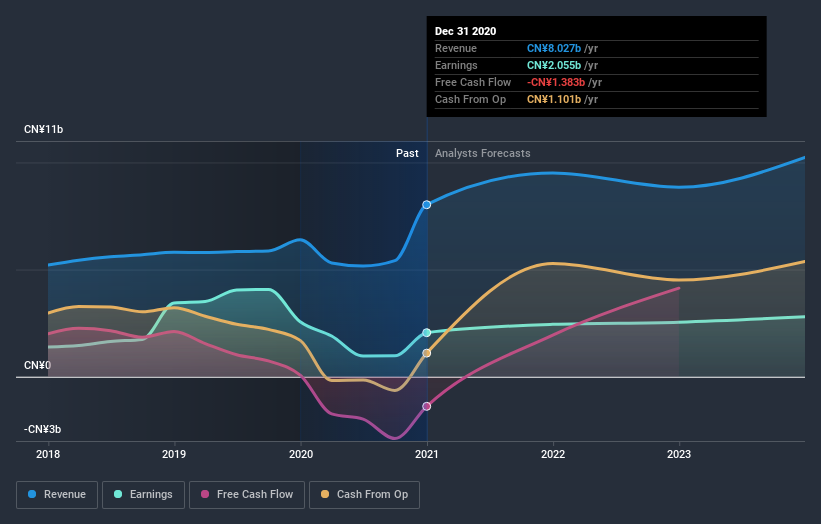The image size is (821, 524).
Task: Toggle the Earnings legend button
Action: (143, 495)
